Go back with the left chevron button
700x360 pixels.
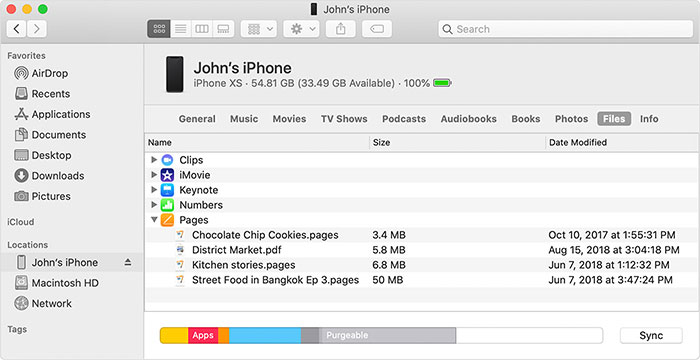click(x=17, y=29)
